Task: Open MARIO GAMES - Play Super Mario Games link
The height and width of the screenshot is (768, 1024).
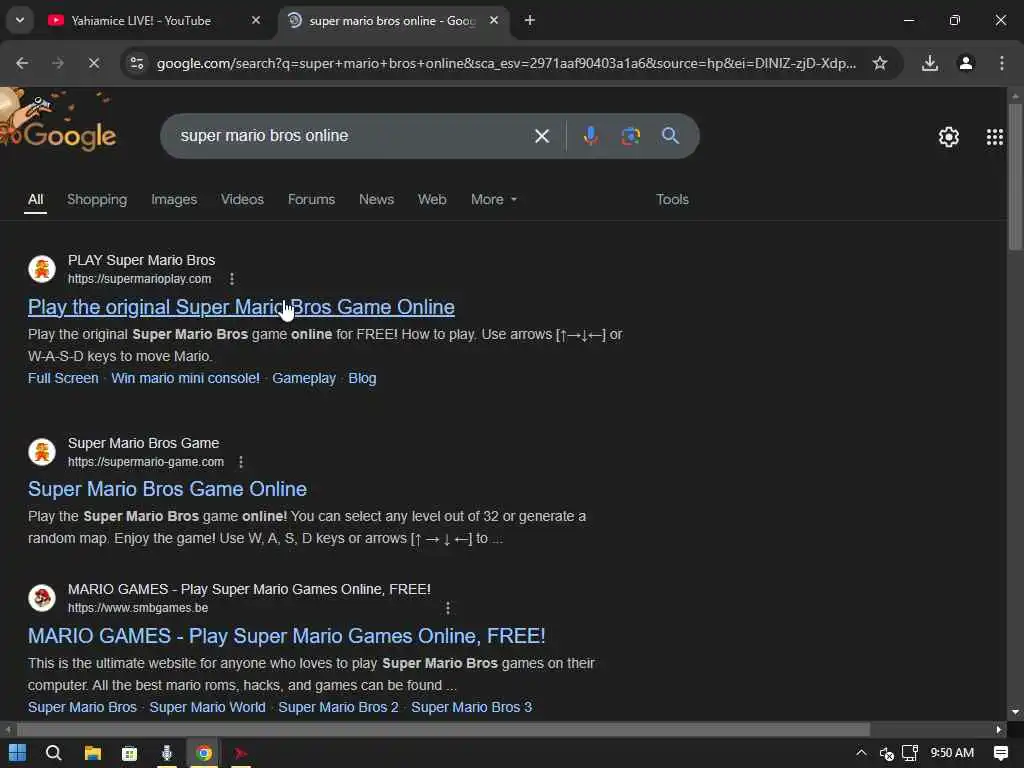Action: (286, 635)
